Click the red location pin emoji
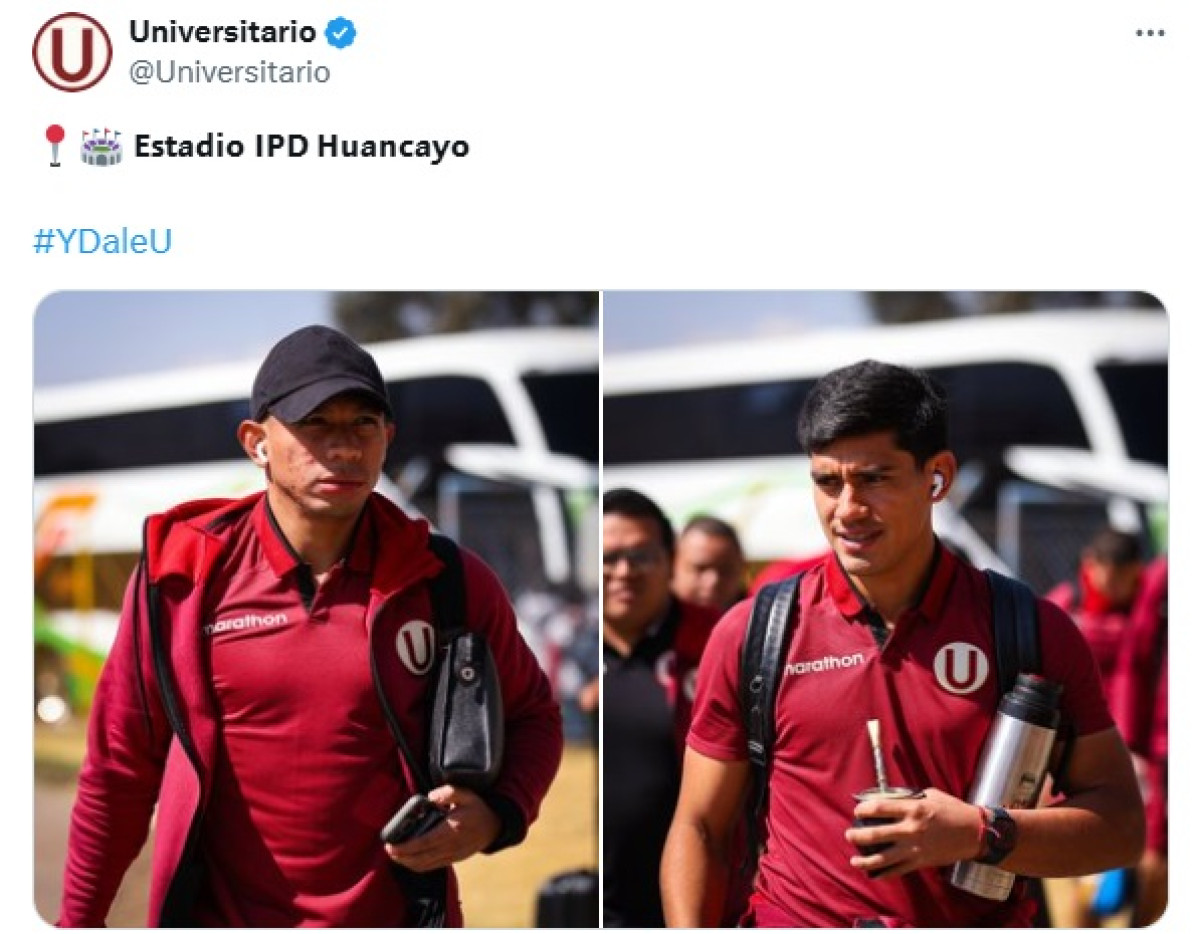 pyautogui.click(x=54, y=145)
